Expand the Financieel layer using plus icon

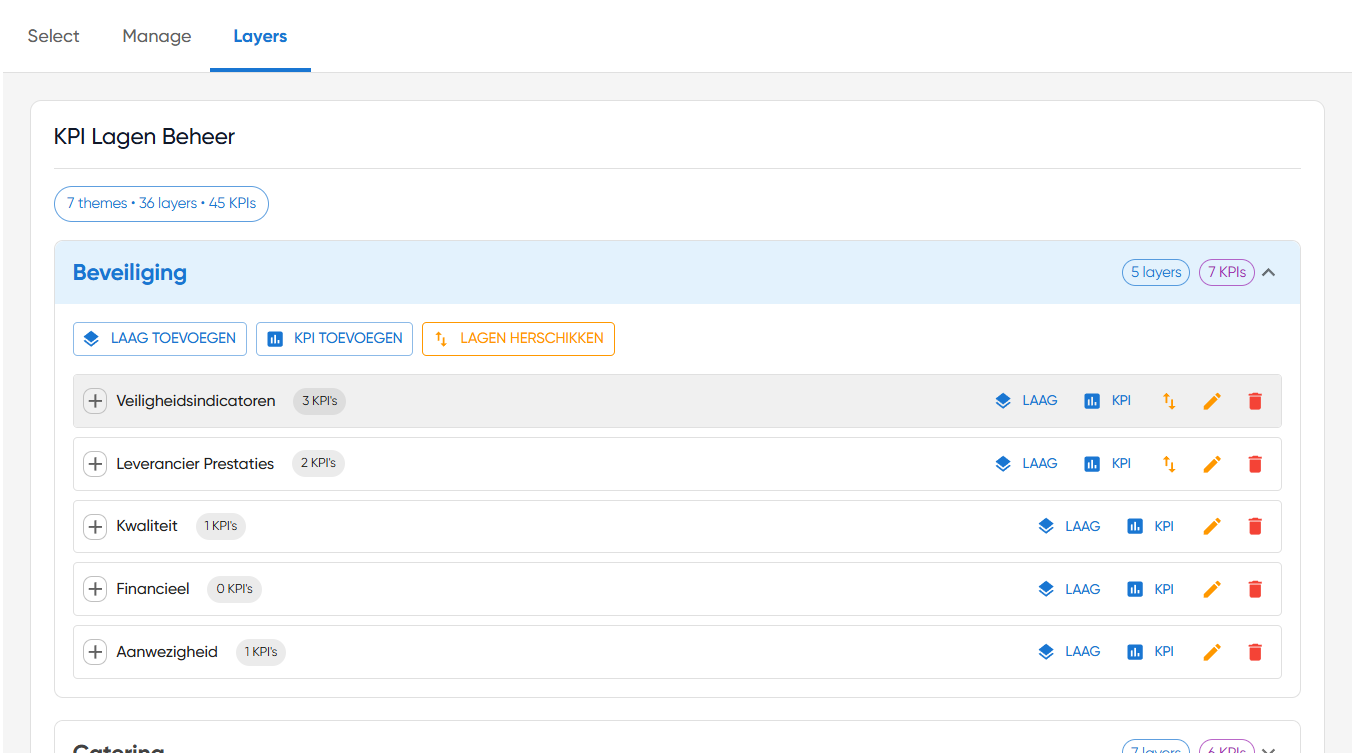[x=95, y=589]
